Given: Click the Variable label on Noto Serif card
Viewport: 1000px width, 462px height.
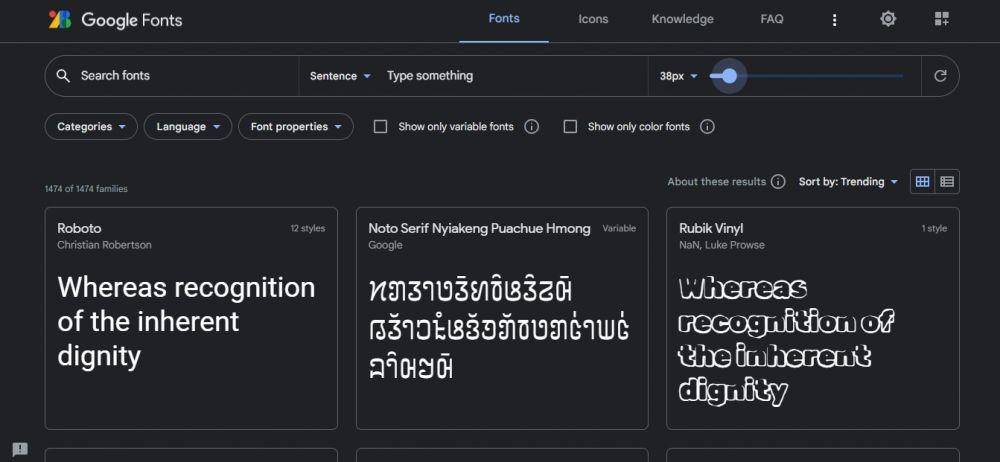Looking at the screenshot, I should click(619, 228).
